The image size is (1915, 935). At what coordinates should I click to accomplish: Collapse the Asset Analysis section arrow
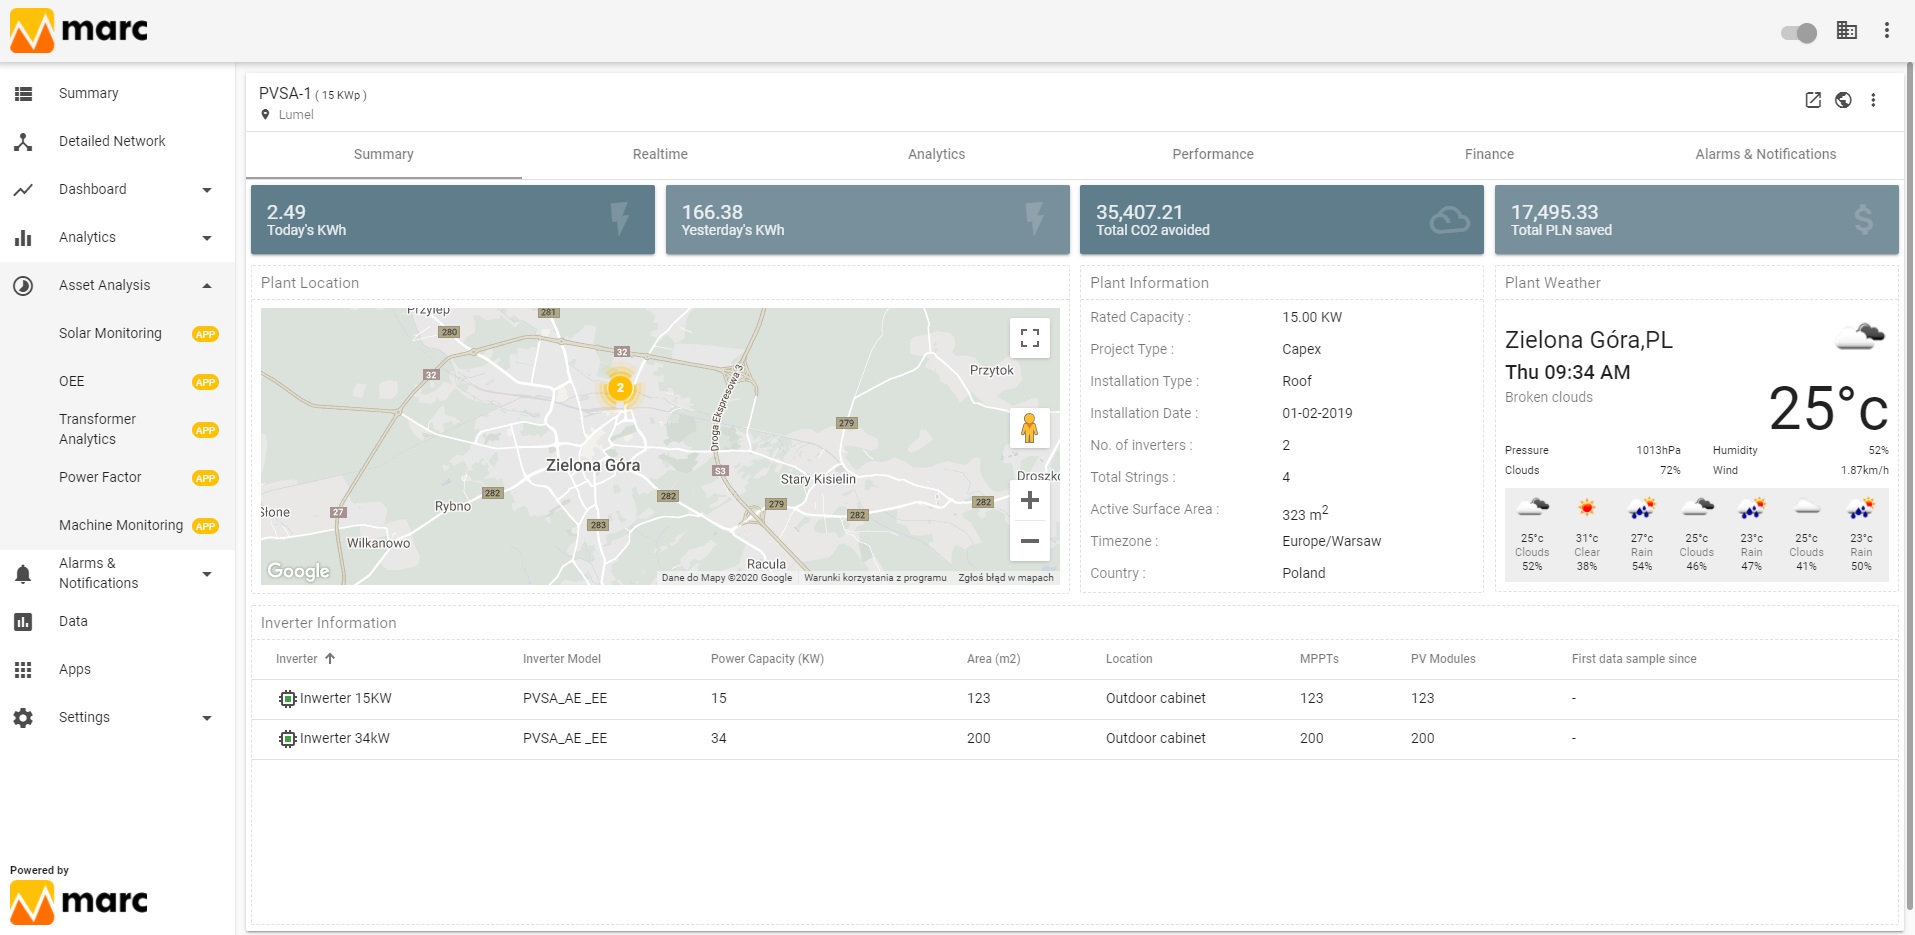point(207,286)
